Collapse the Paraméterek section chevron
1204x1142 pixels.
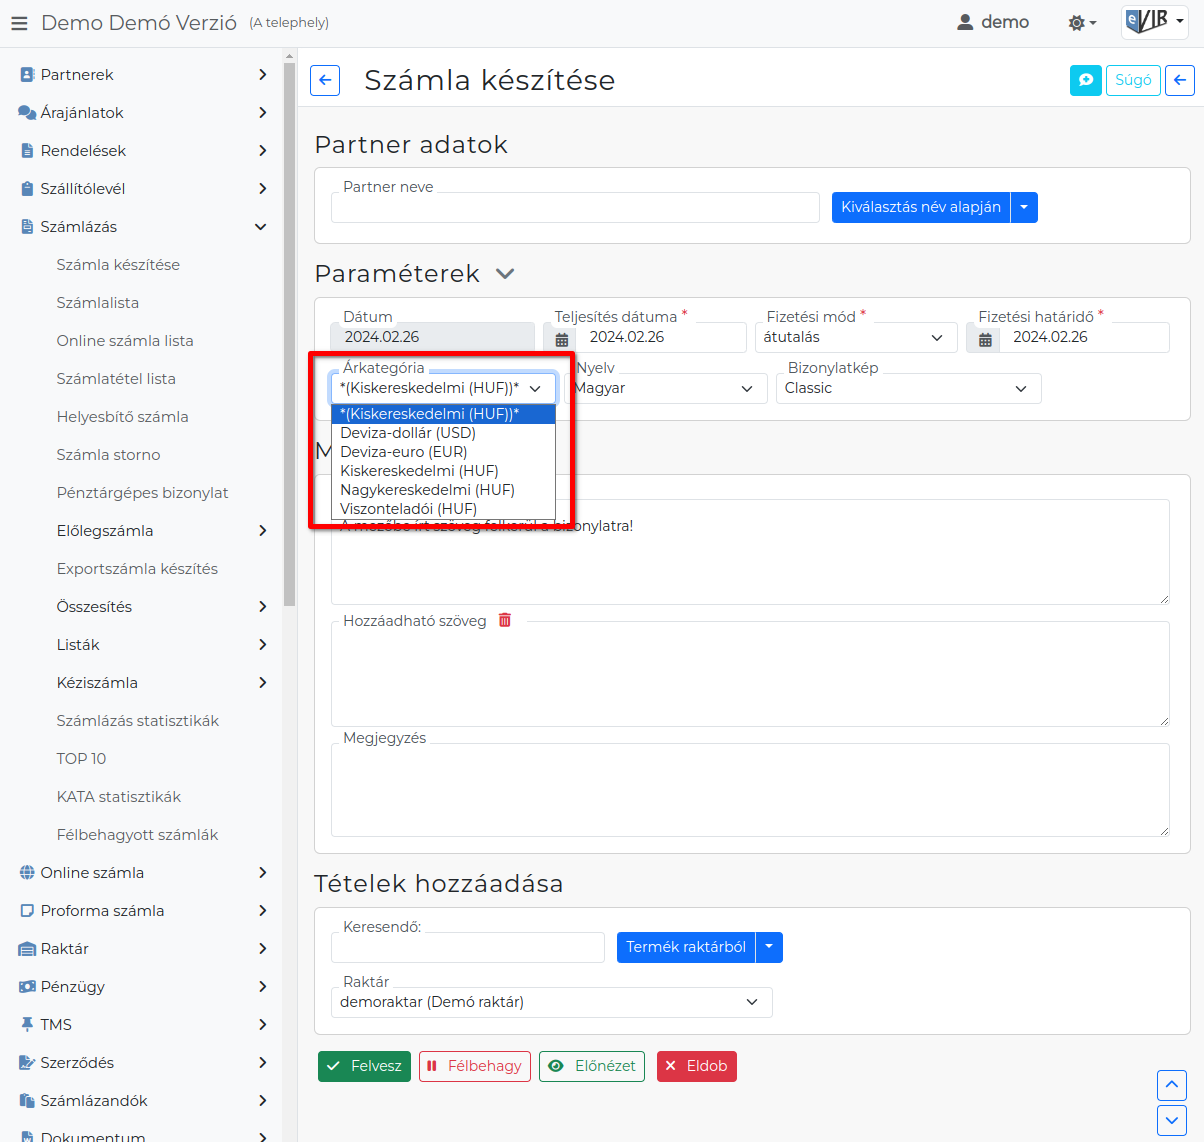tap(506, 274)
